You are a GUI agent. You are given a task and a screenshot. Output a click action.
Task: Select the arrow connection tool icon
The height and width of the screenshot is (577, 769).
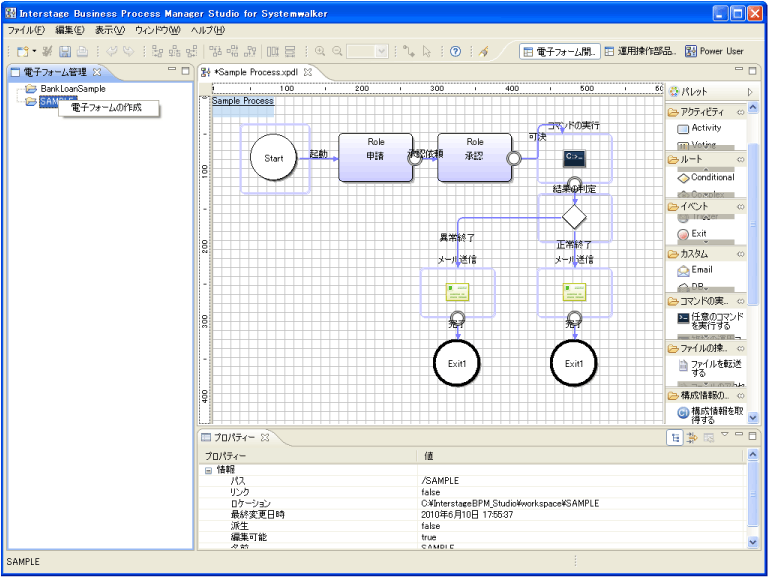(x=409, y=51)
